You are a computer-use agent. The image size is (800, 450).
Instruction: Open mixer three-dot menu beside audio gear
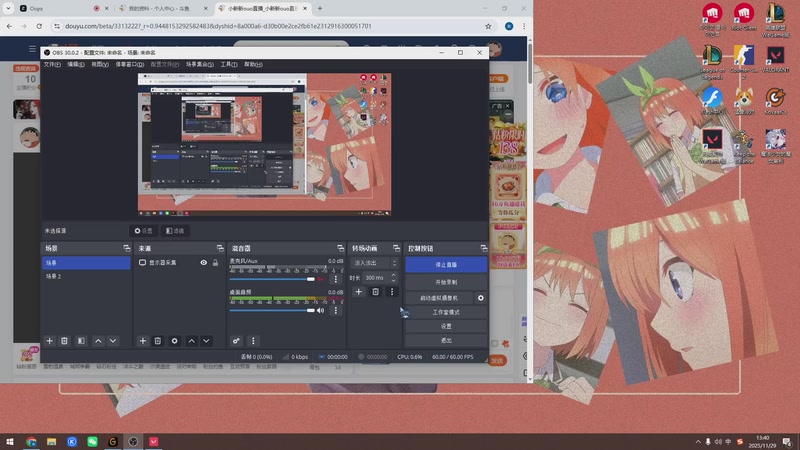click(x=253, y=341)
